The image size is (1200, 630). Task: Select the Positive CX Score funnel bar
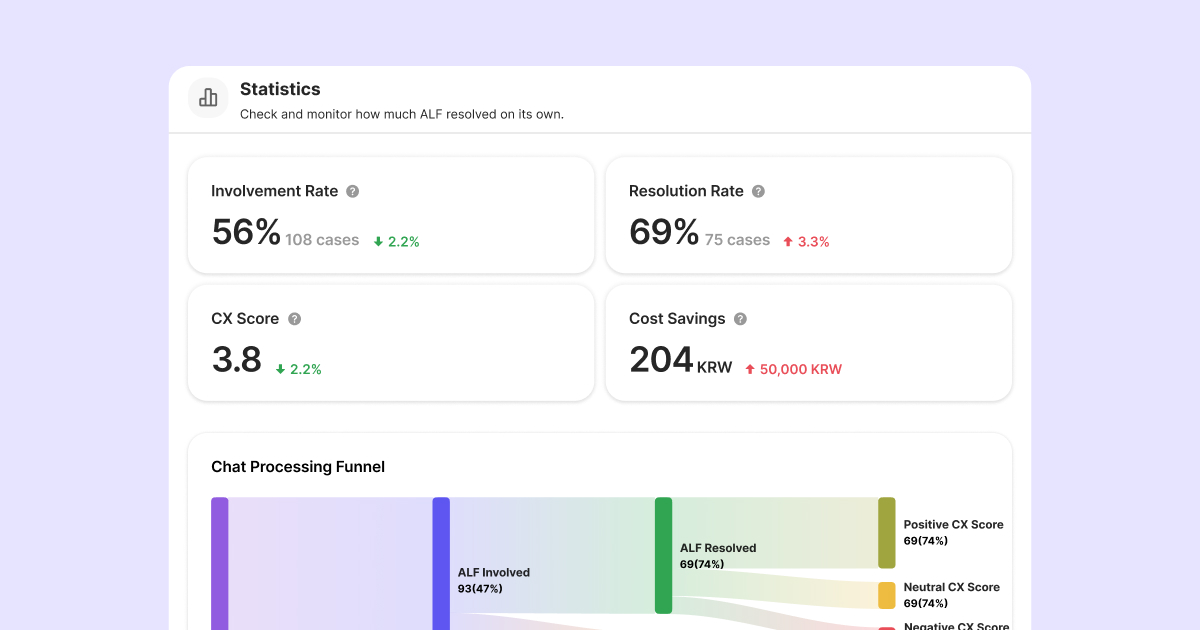pyautogui.click(x=886, y=532)
